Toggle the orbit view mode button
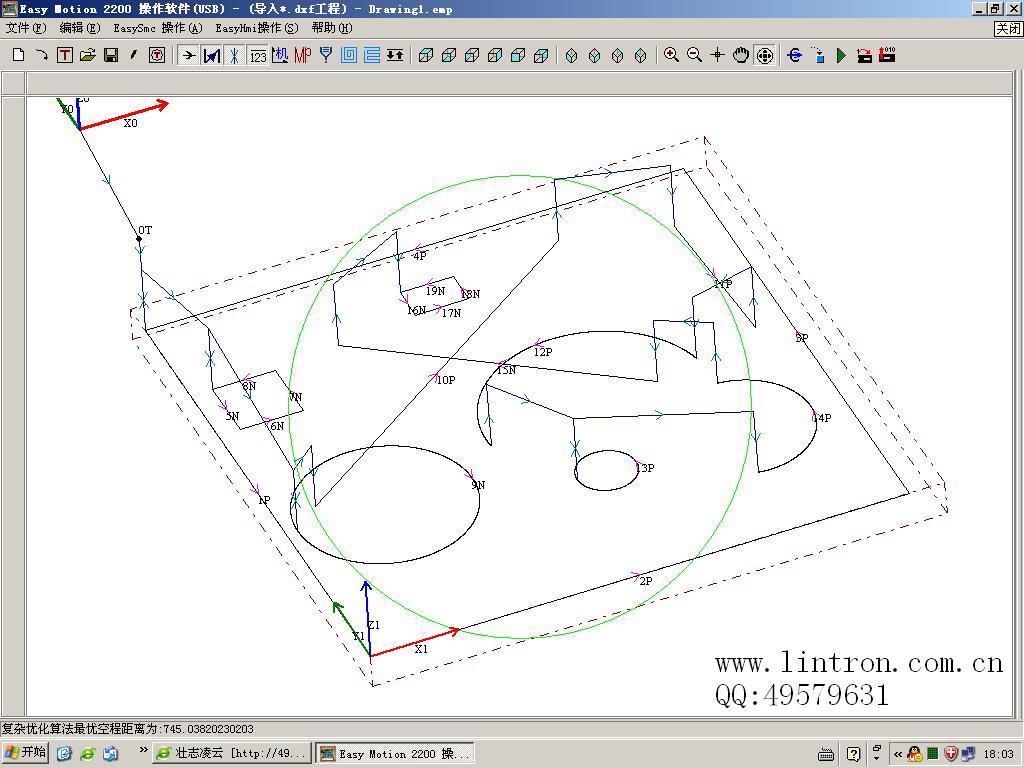The width and height of the screenshot is (1024, 768). coord(765,55)
